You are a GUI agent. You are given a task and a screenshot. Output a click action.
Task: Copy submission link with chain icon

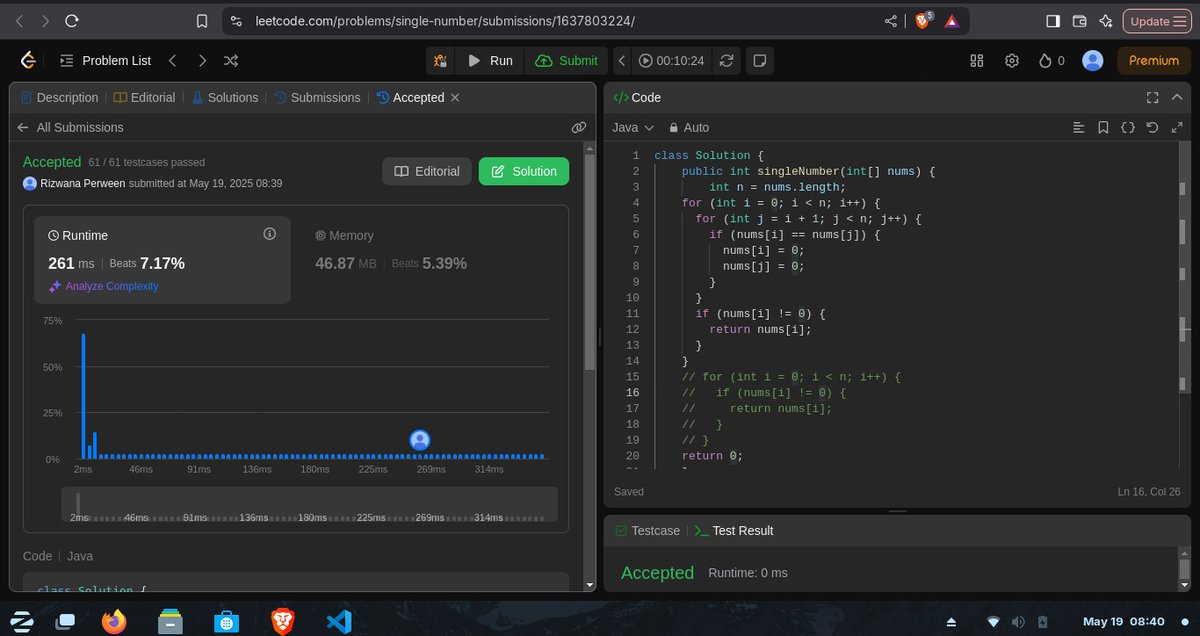(x=578, y=127)
